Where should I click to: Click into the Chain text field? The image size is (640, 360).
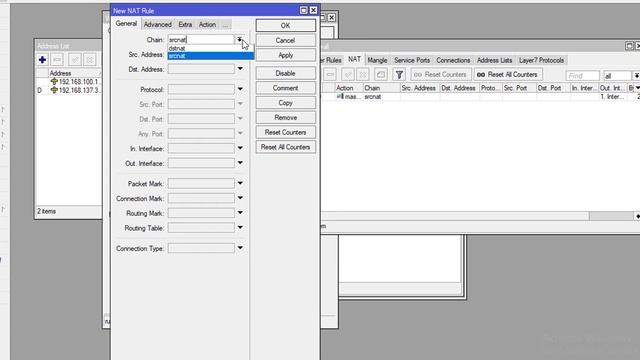201,40
